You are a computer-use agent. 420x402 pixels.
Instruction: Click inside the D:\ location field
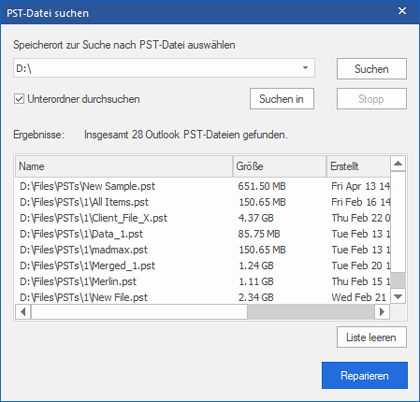(157, 68)
